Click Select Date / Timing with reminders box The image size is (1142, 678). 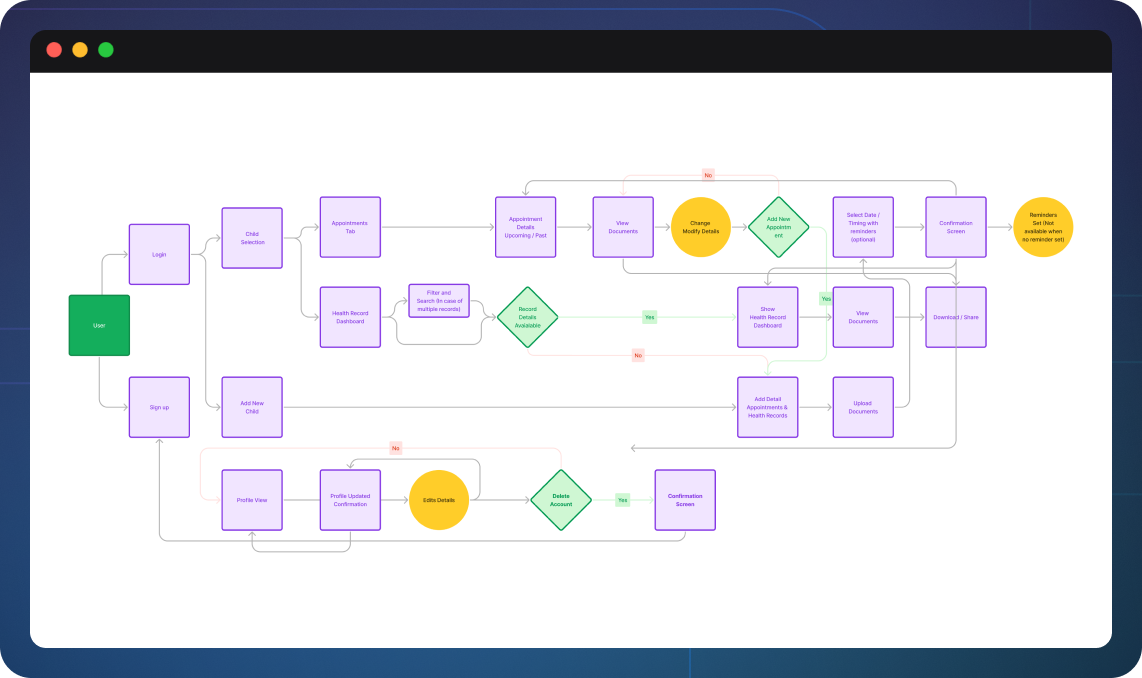click(x=863, y=227)
